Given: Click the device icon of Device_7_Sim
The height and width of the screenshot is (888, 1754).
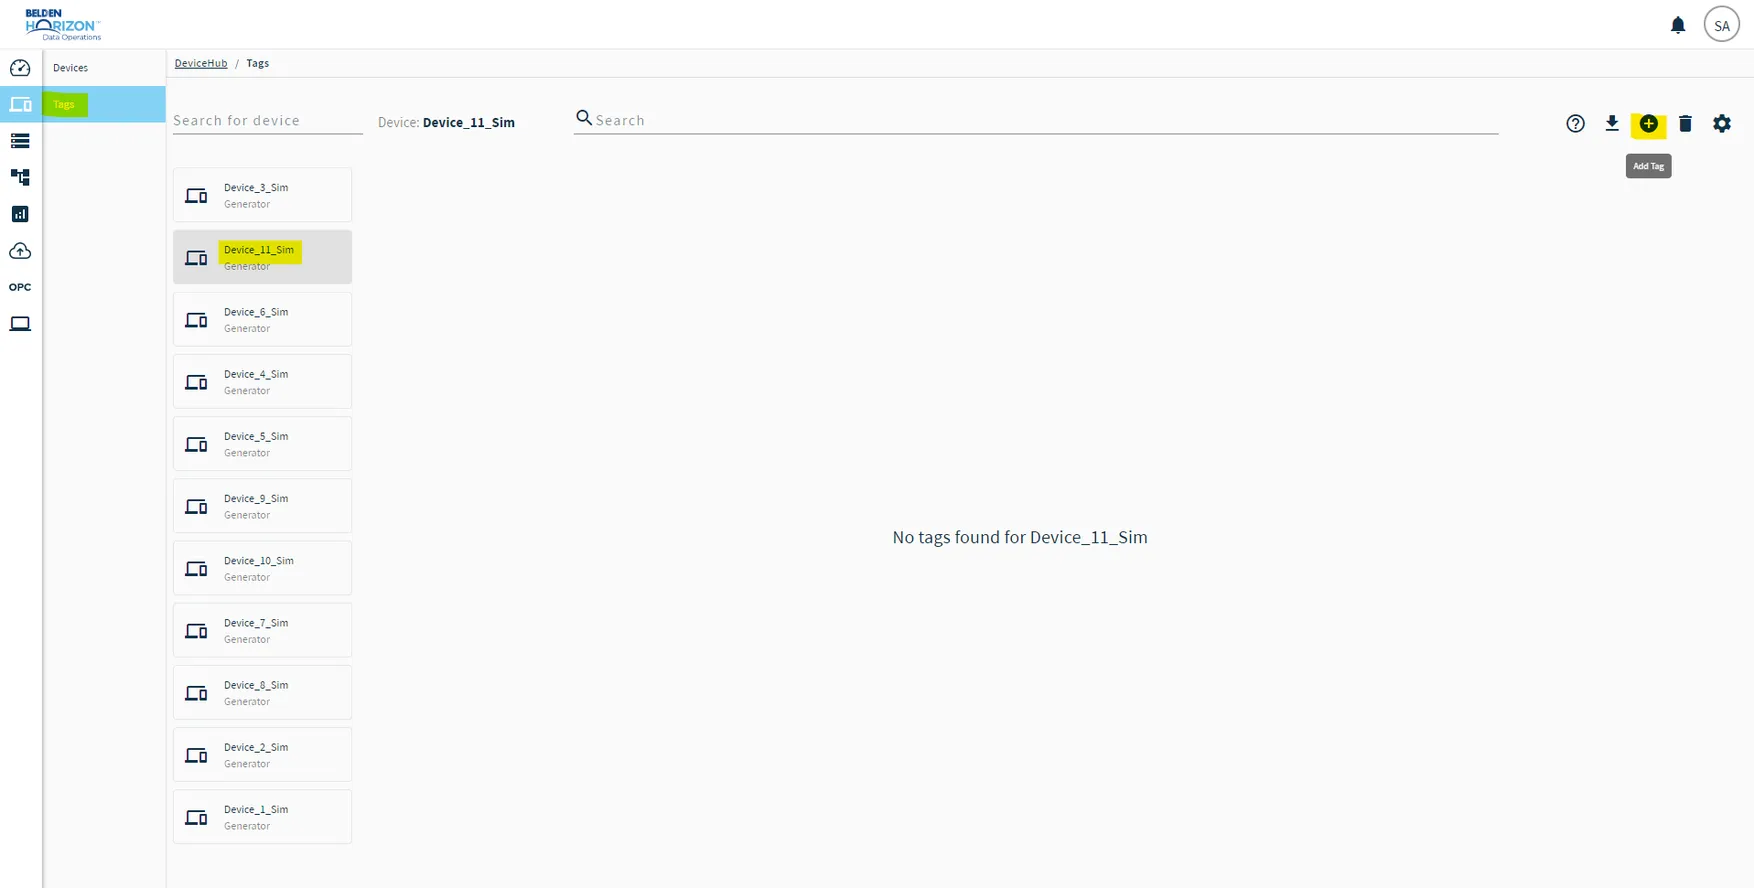Looking at the screenshot, I should [197, 631].
